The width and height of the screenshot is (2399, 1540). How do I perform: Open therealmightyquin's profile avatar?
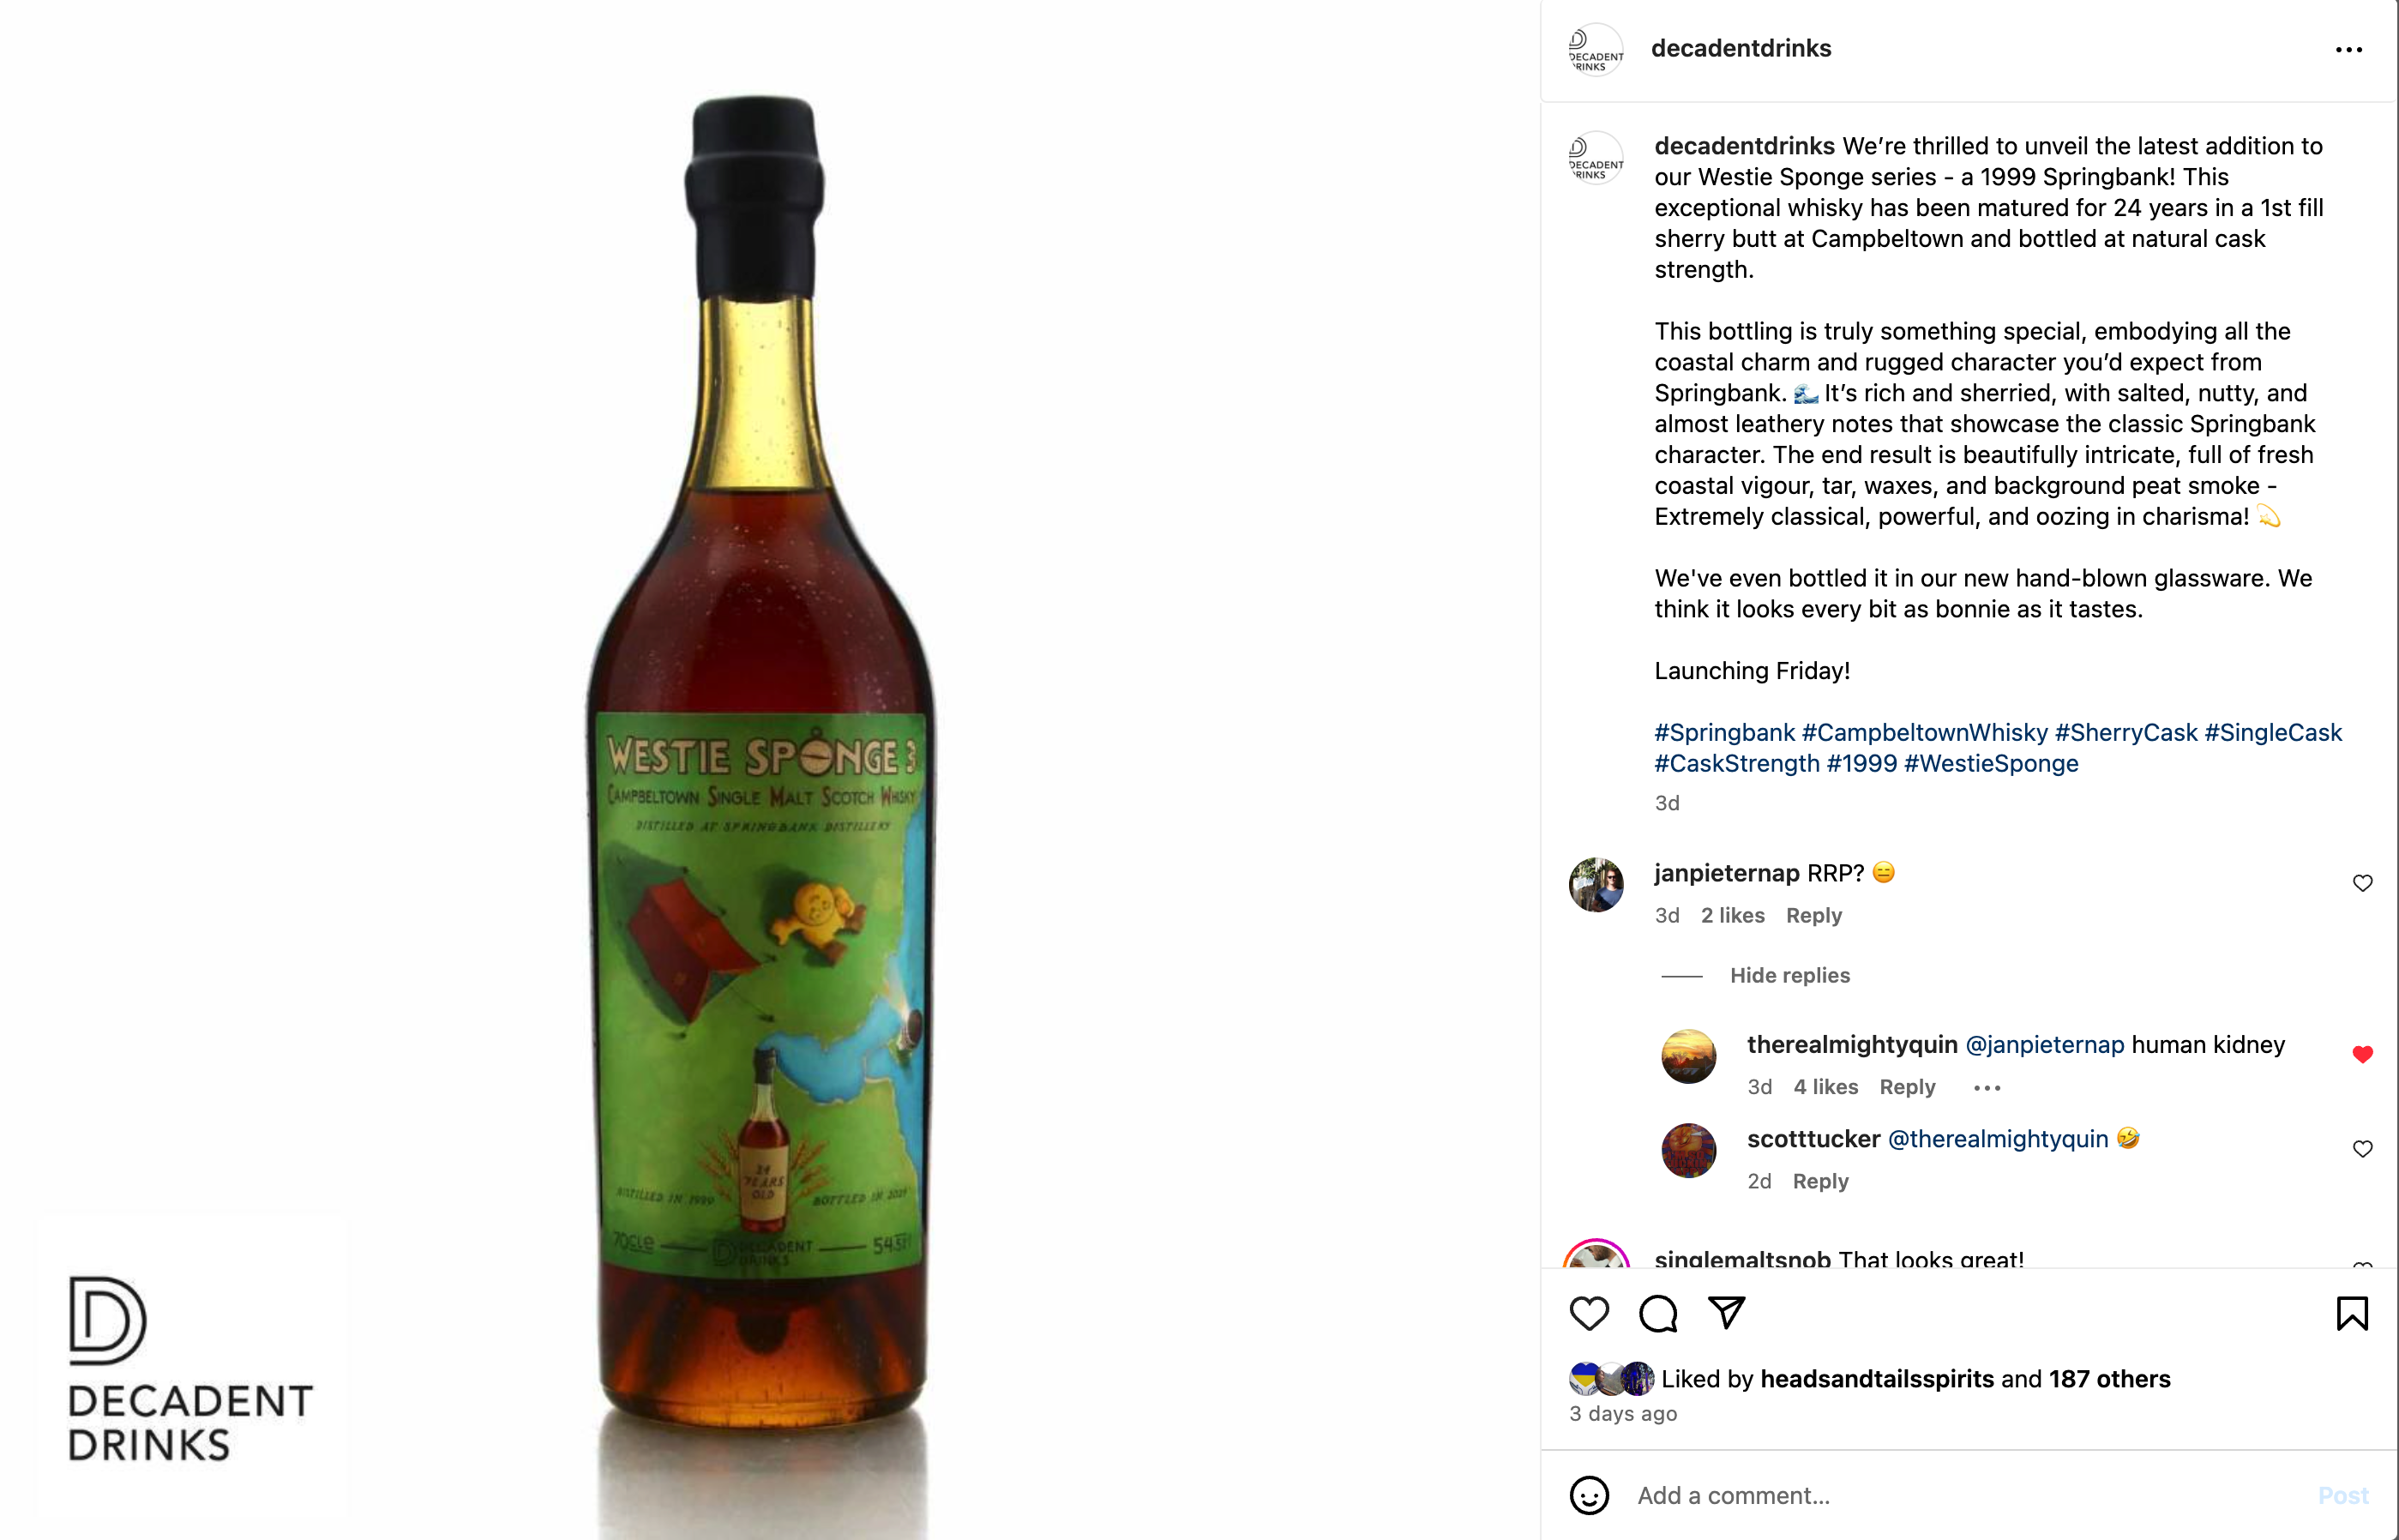pyautogui.click(x=1689, y=1056)
